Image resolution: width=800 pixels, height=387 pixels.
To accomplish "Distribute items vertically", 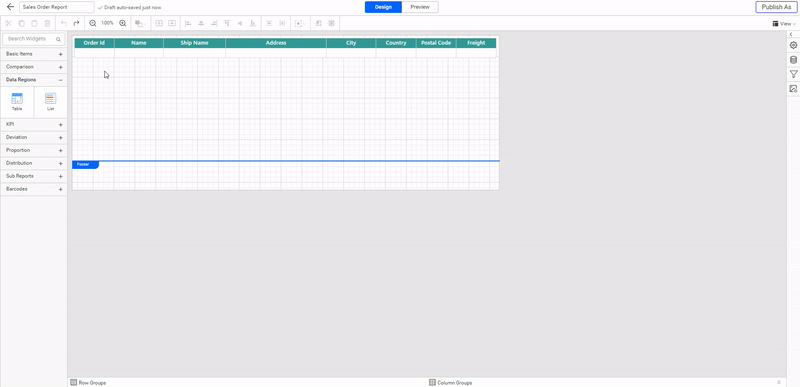I will click(x=269, y=23).
